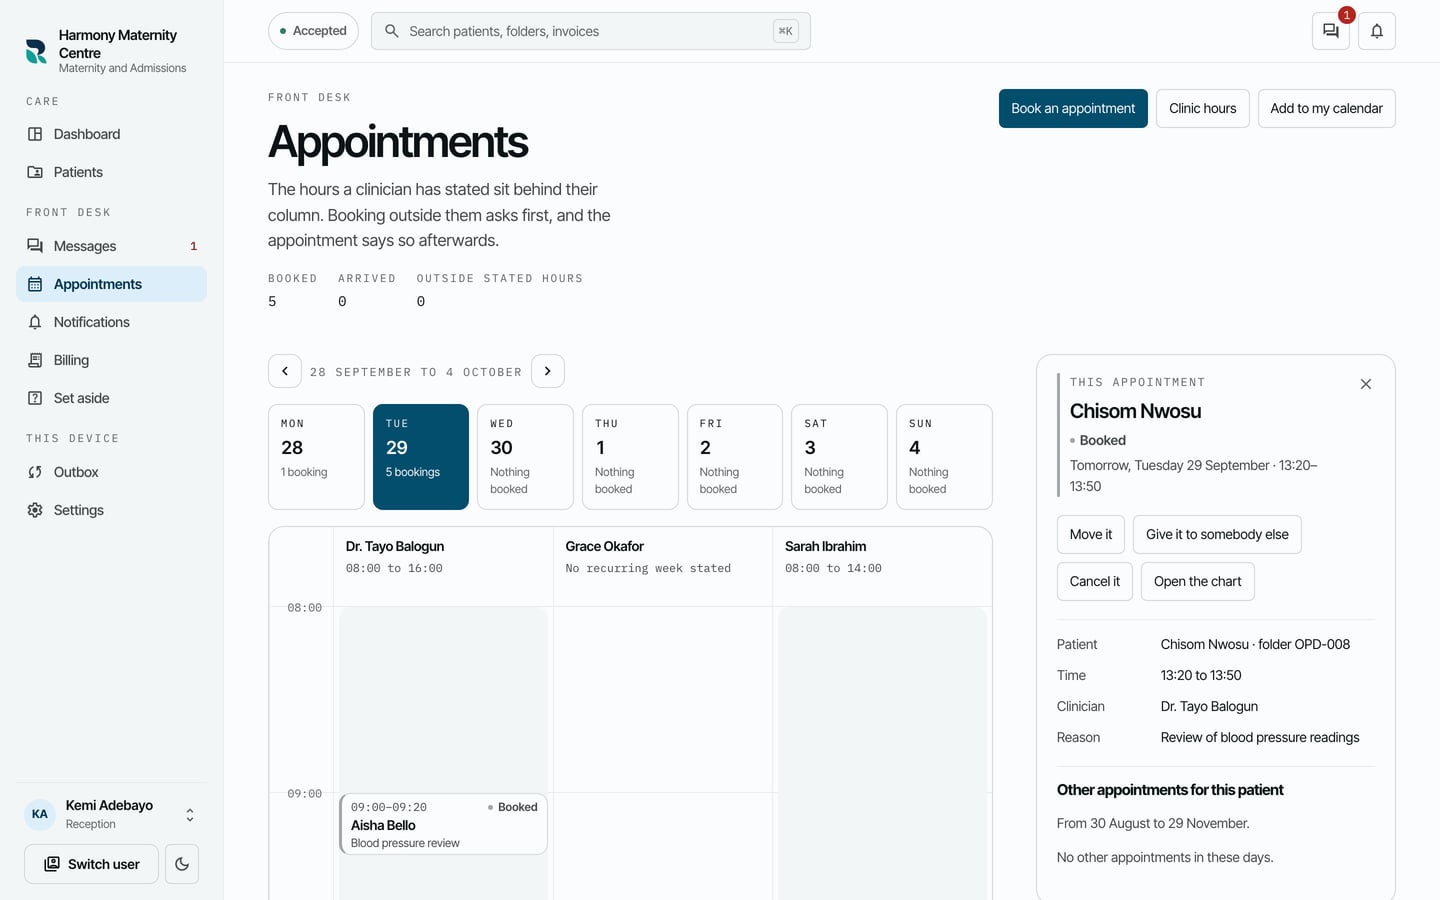Go to previous week
The height and width of the screenshot is (900, 1440).
pos(285,371)
